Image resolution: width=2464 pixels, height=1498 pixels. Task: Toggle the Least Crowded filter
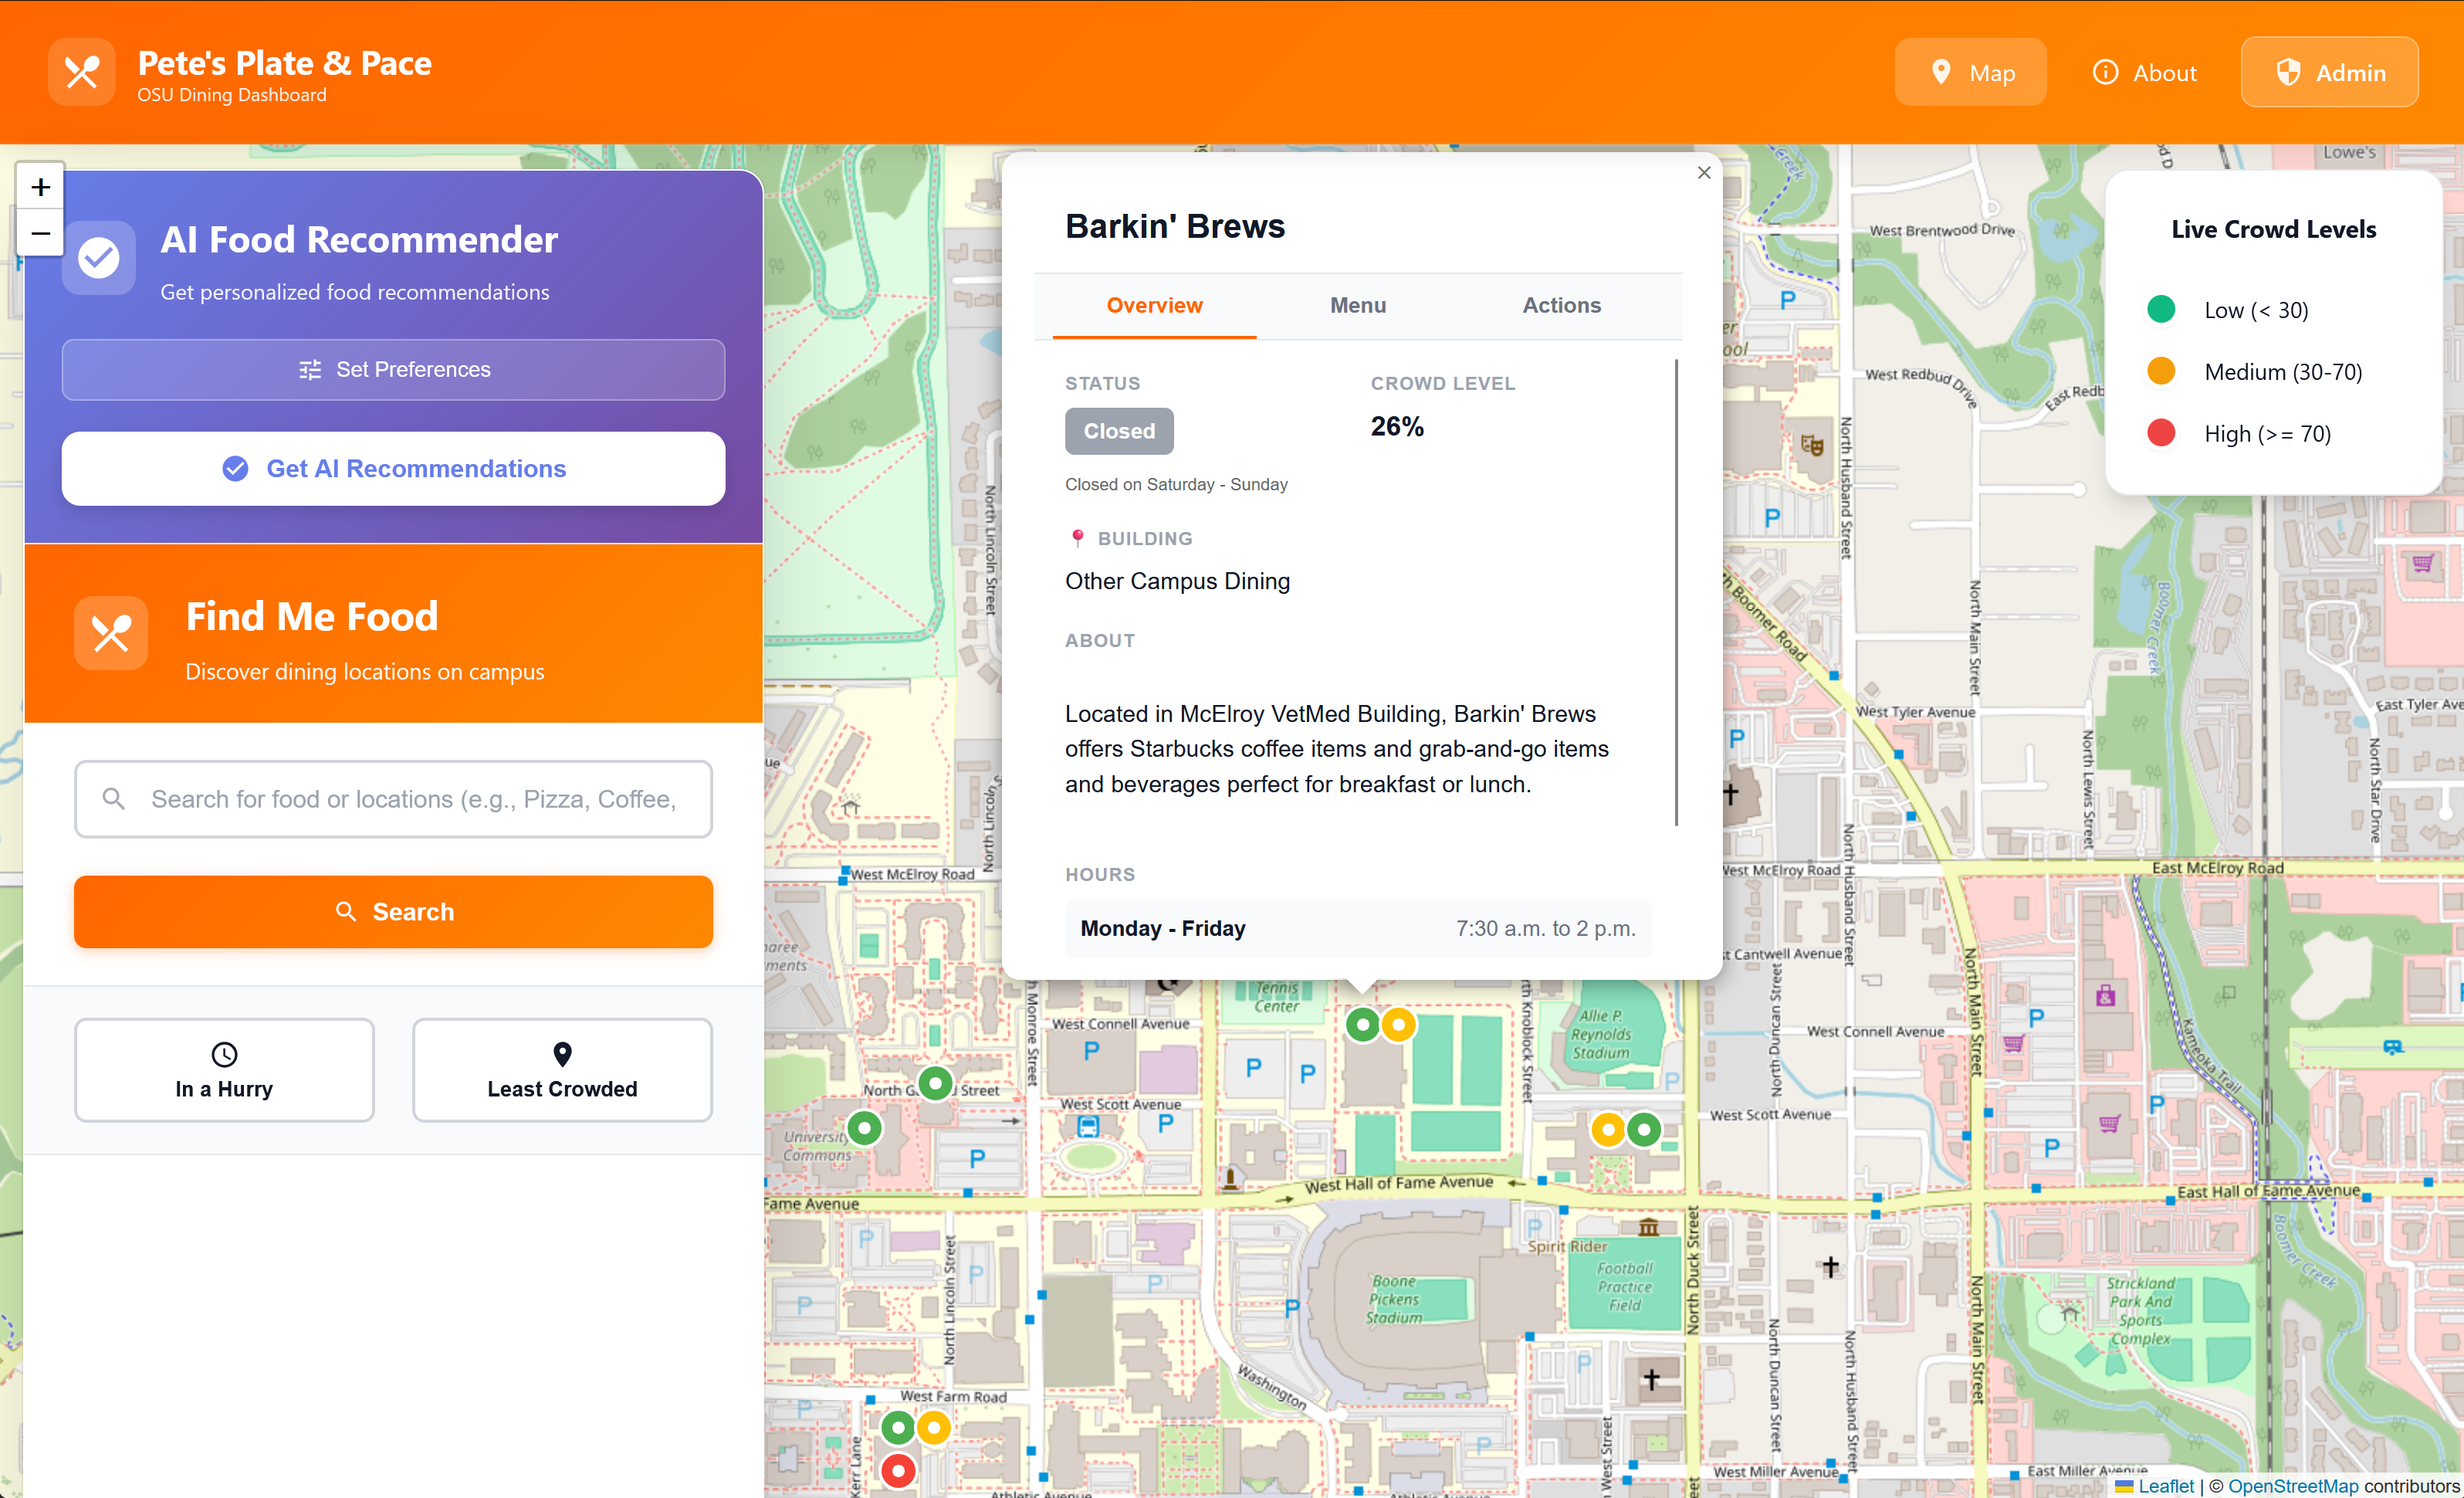[x=562, y=1070]
